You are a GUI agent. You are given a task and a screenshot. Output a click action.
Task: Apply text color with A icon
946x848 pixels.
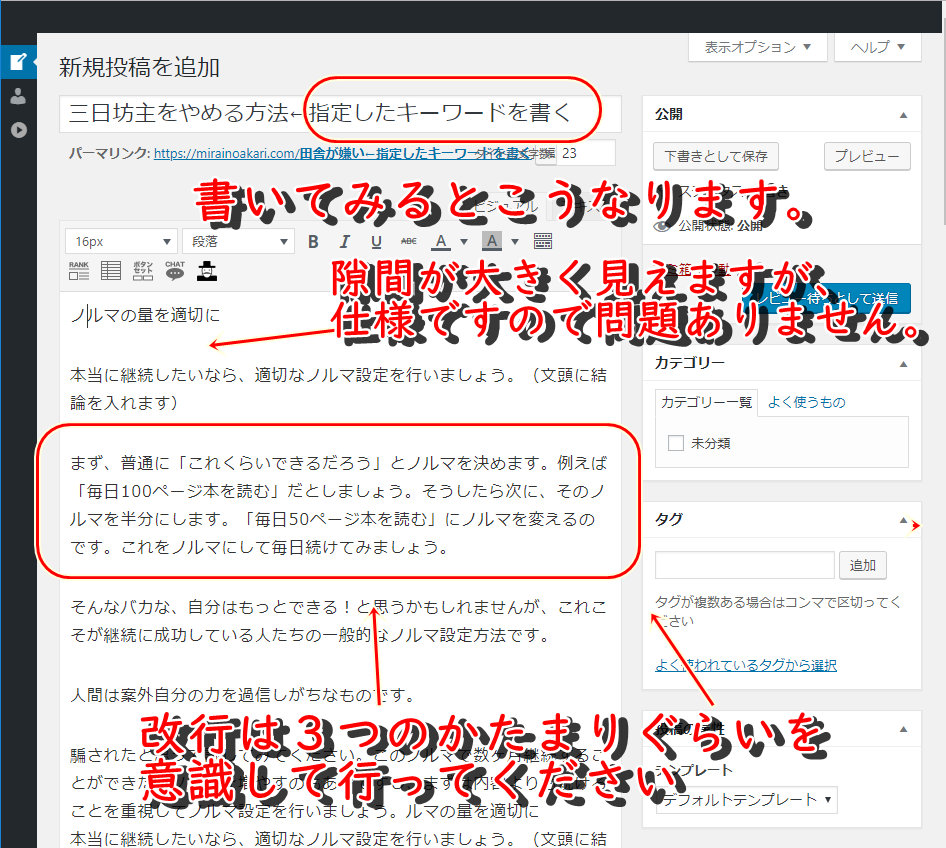[x=441, y=242]
